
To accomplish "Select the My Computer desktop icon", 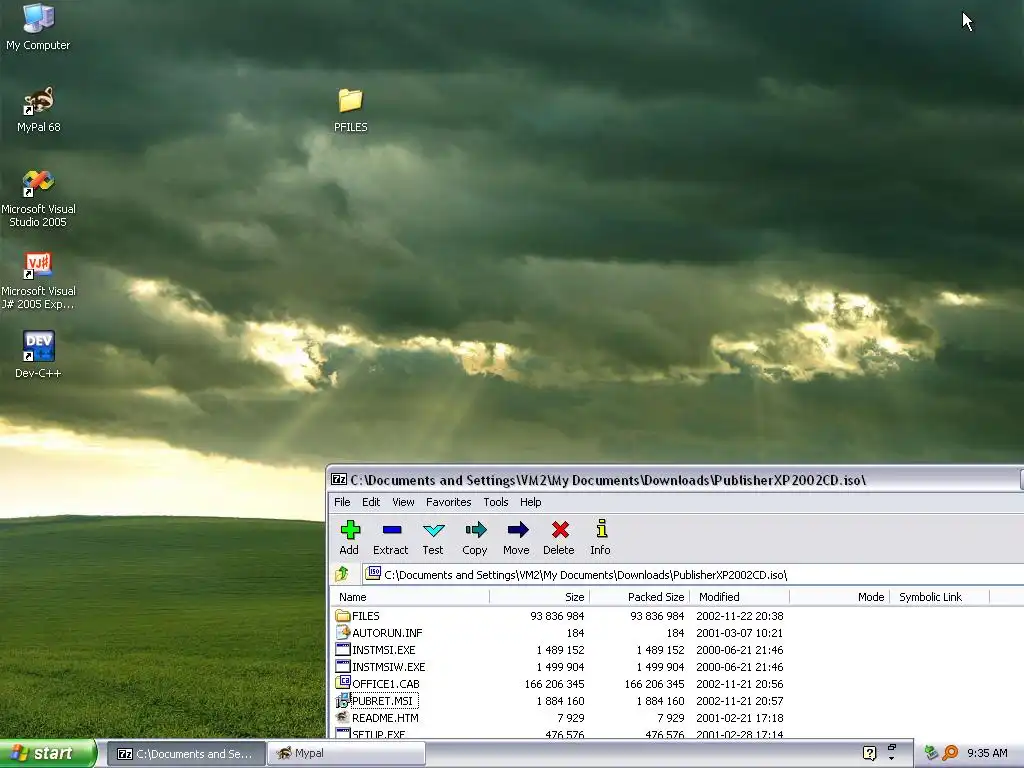I will click(38, 27).
